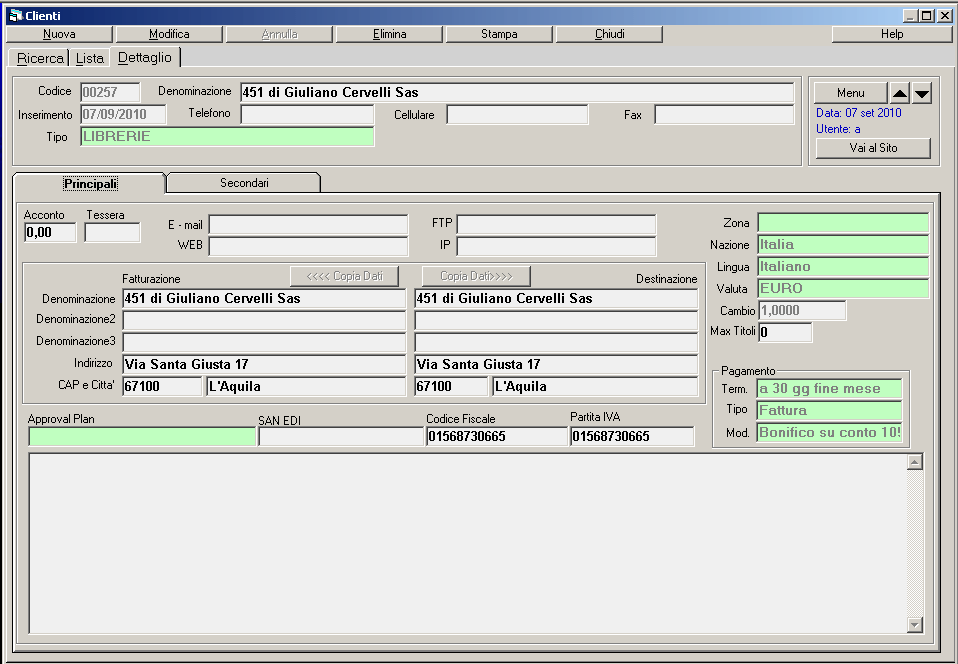Click the Vai al Sito button
This screenshot has height=664, width=958.
click(873, 148)
